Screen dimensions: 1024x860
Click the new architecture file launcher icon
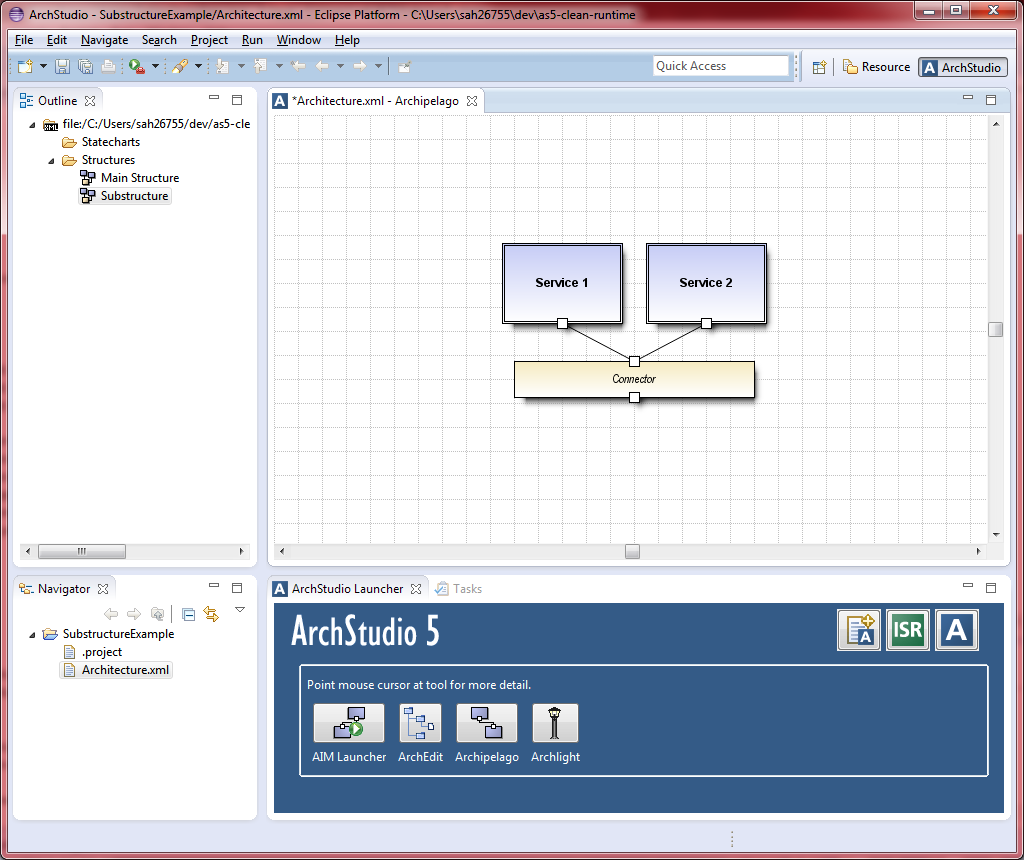click(859, 630)
